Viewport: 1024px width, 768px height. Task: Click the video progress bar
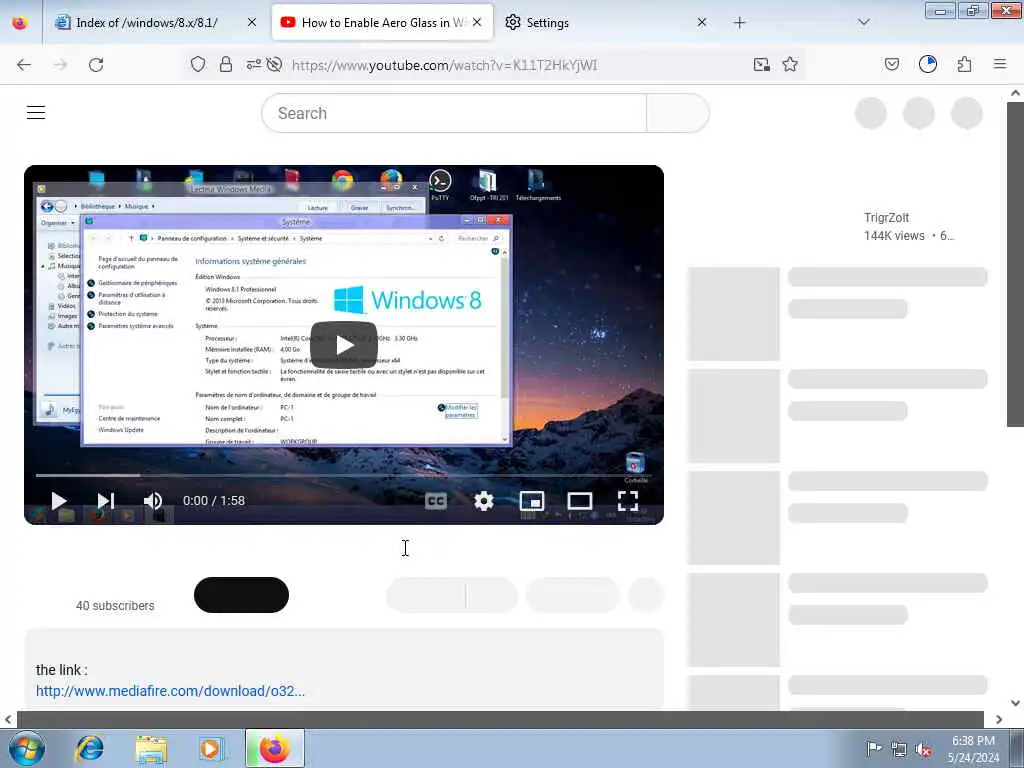(x=344, y=475)
